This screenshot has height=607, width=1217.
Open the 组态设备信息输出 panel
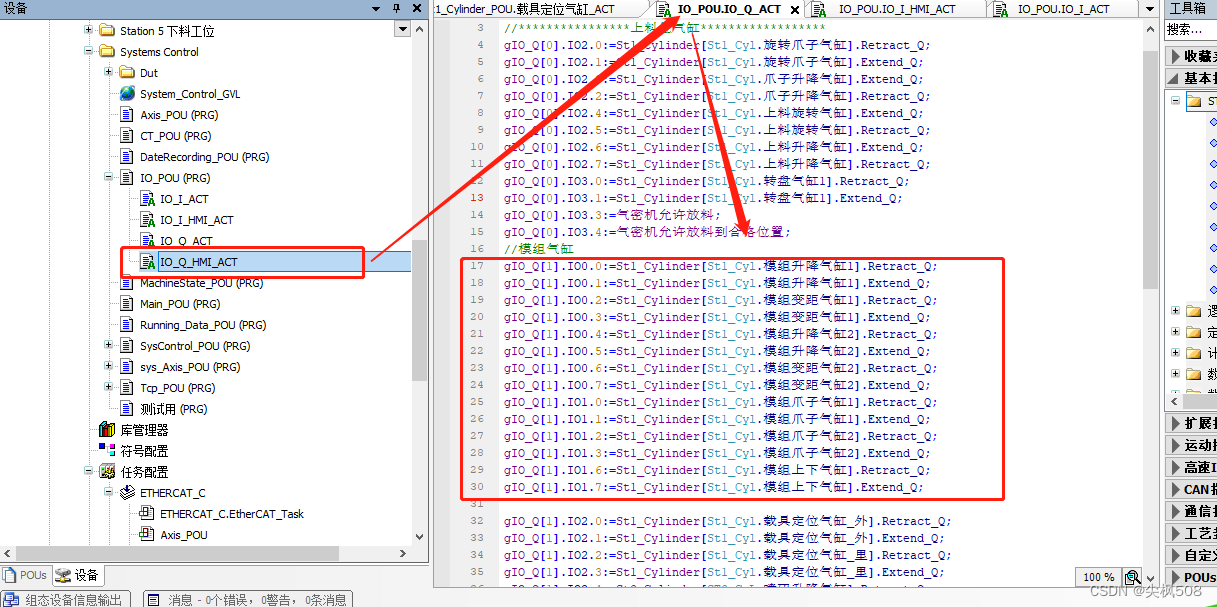tap(65, 599)
